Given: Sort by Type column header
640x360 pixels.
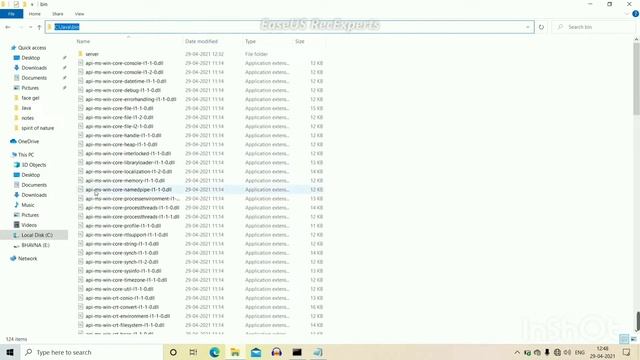Looking at the screenshot, I should [250, 41].
